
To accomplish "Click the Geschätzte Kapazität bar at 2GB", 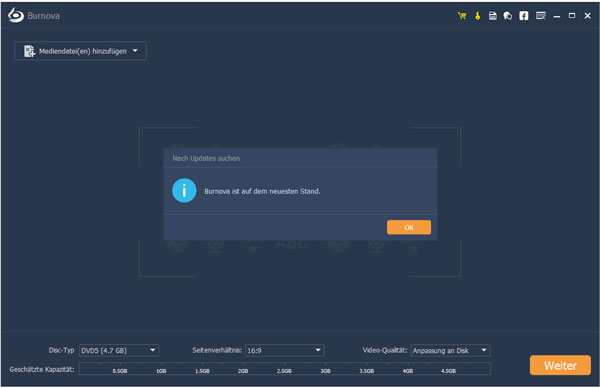I will tap(243, 369).
